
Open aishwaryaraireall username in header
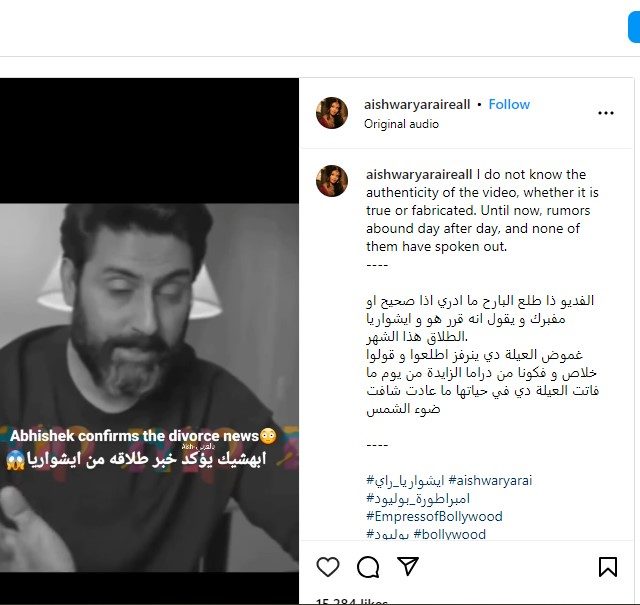coord(417,105)
